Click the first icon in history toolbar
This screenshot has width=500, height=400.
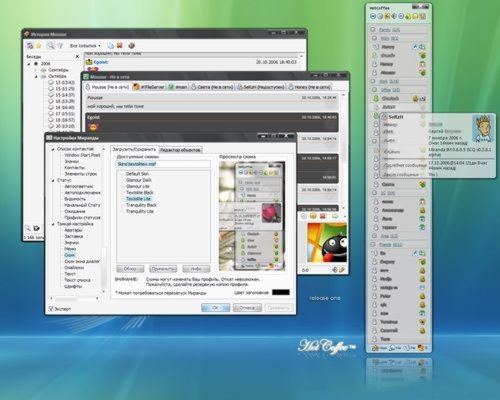[x=30, y=45]
